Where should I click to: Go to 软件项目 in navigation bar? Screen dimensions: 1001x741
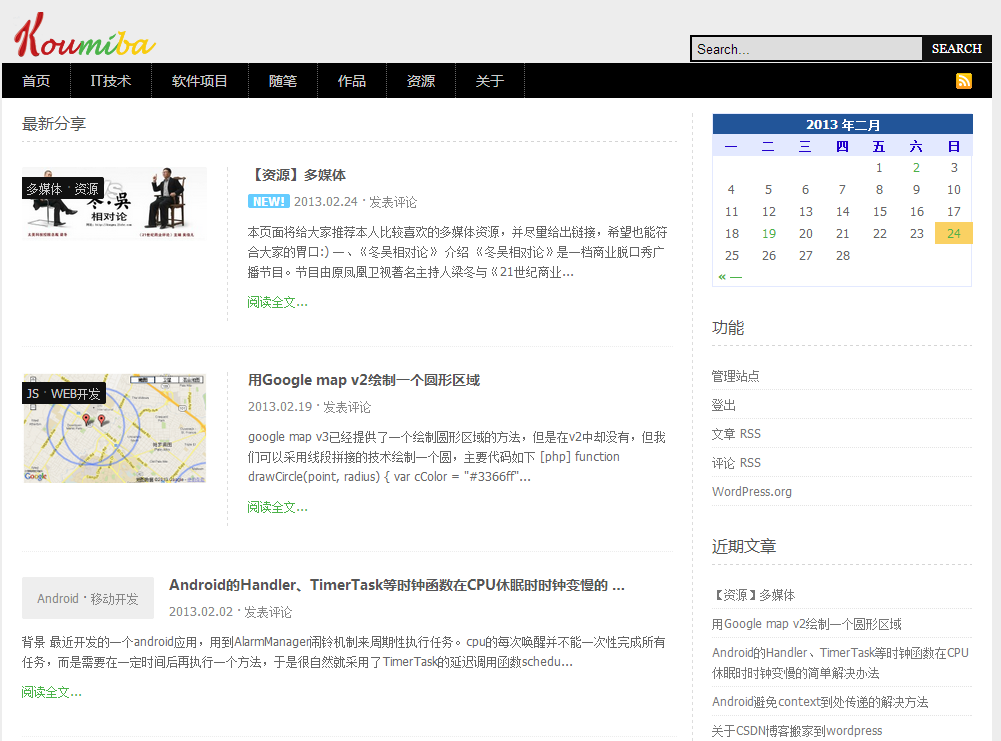pyautogui.click(x=200, y=81)
